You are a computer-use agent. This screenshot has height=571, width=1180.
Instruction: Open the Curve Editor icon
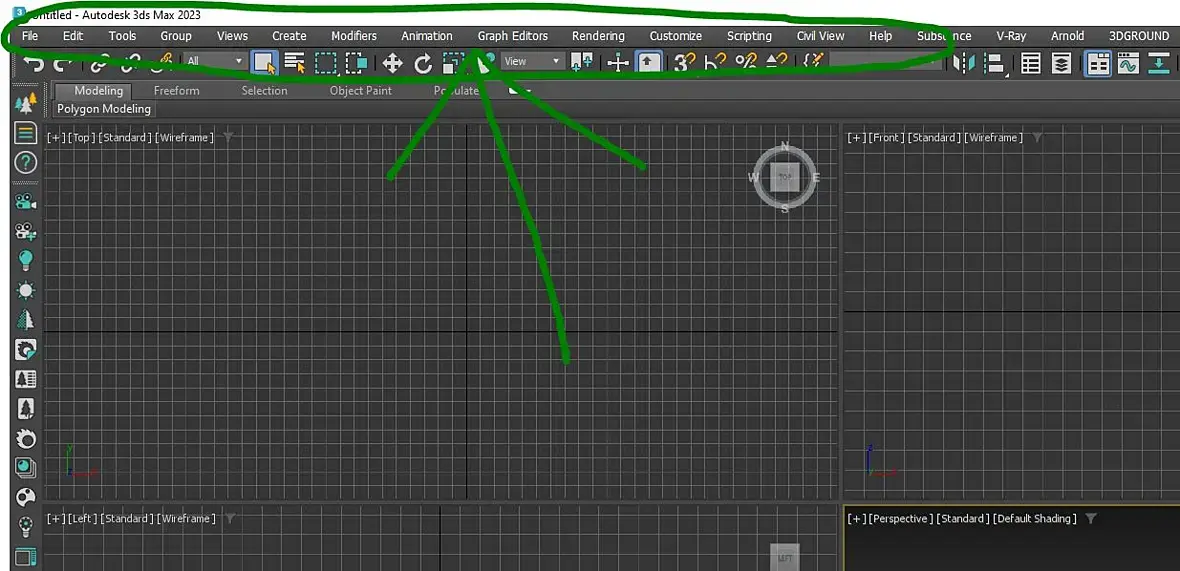point(1129,63)
